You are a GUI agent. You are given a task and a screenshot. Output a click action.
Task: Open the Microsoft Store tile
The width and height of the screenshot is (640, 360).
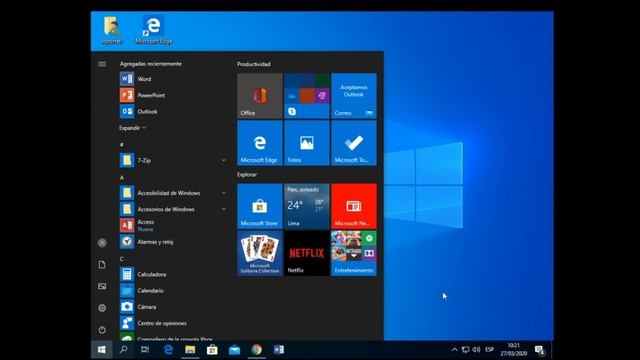(x=260, y=206)
